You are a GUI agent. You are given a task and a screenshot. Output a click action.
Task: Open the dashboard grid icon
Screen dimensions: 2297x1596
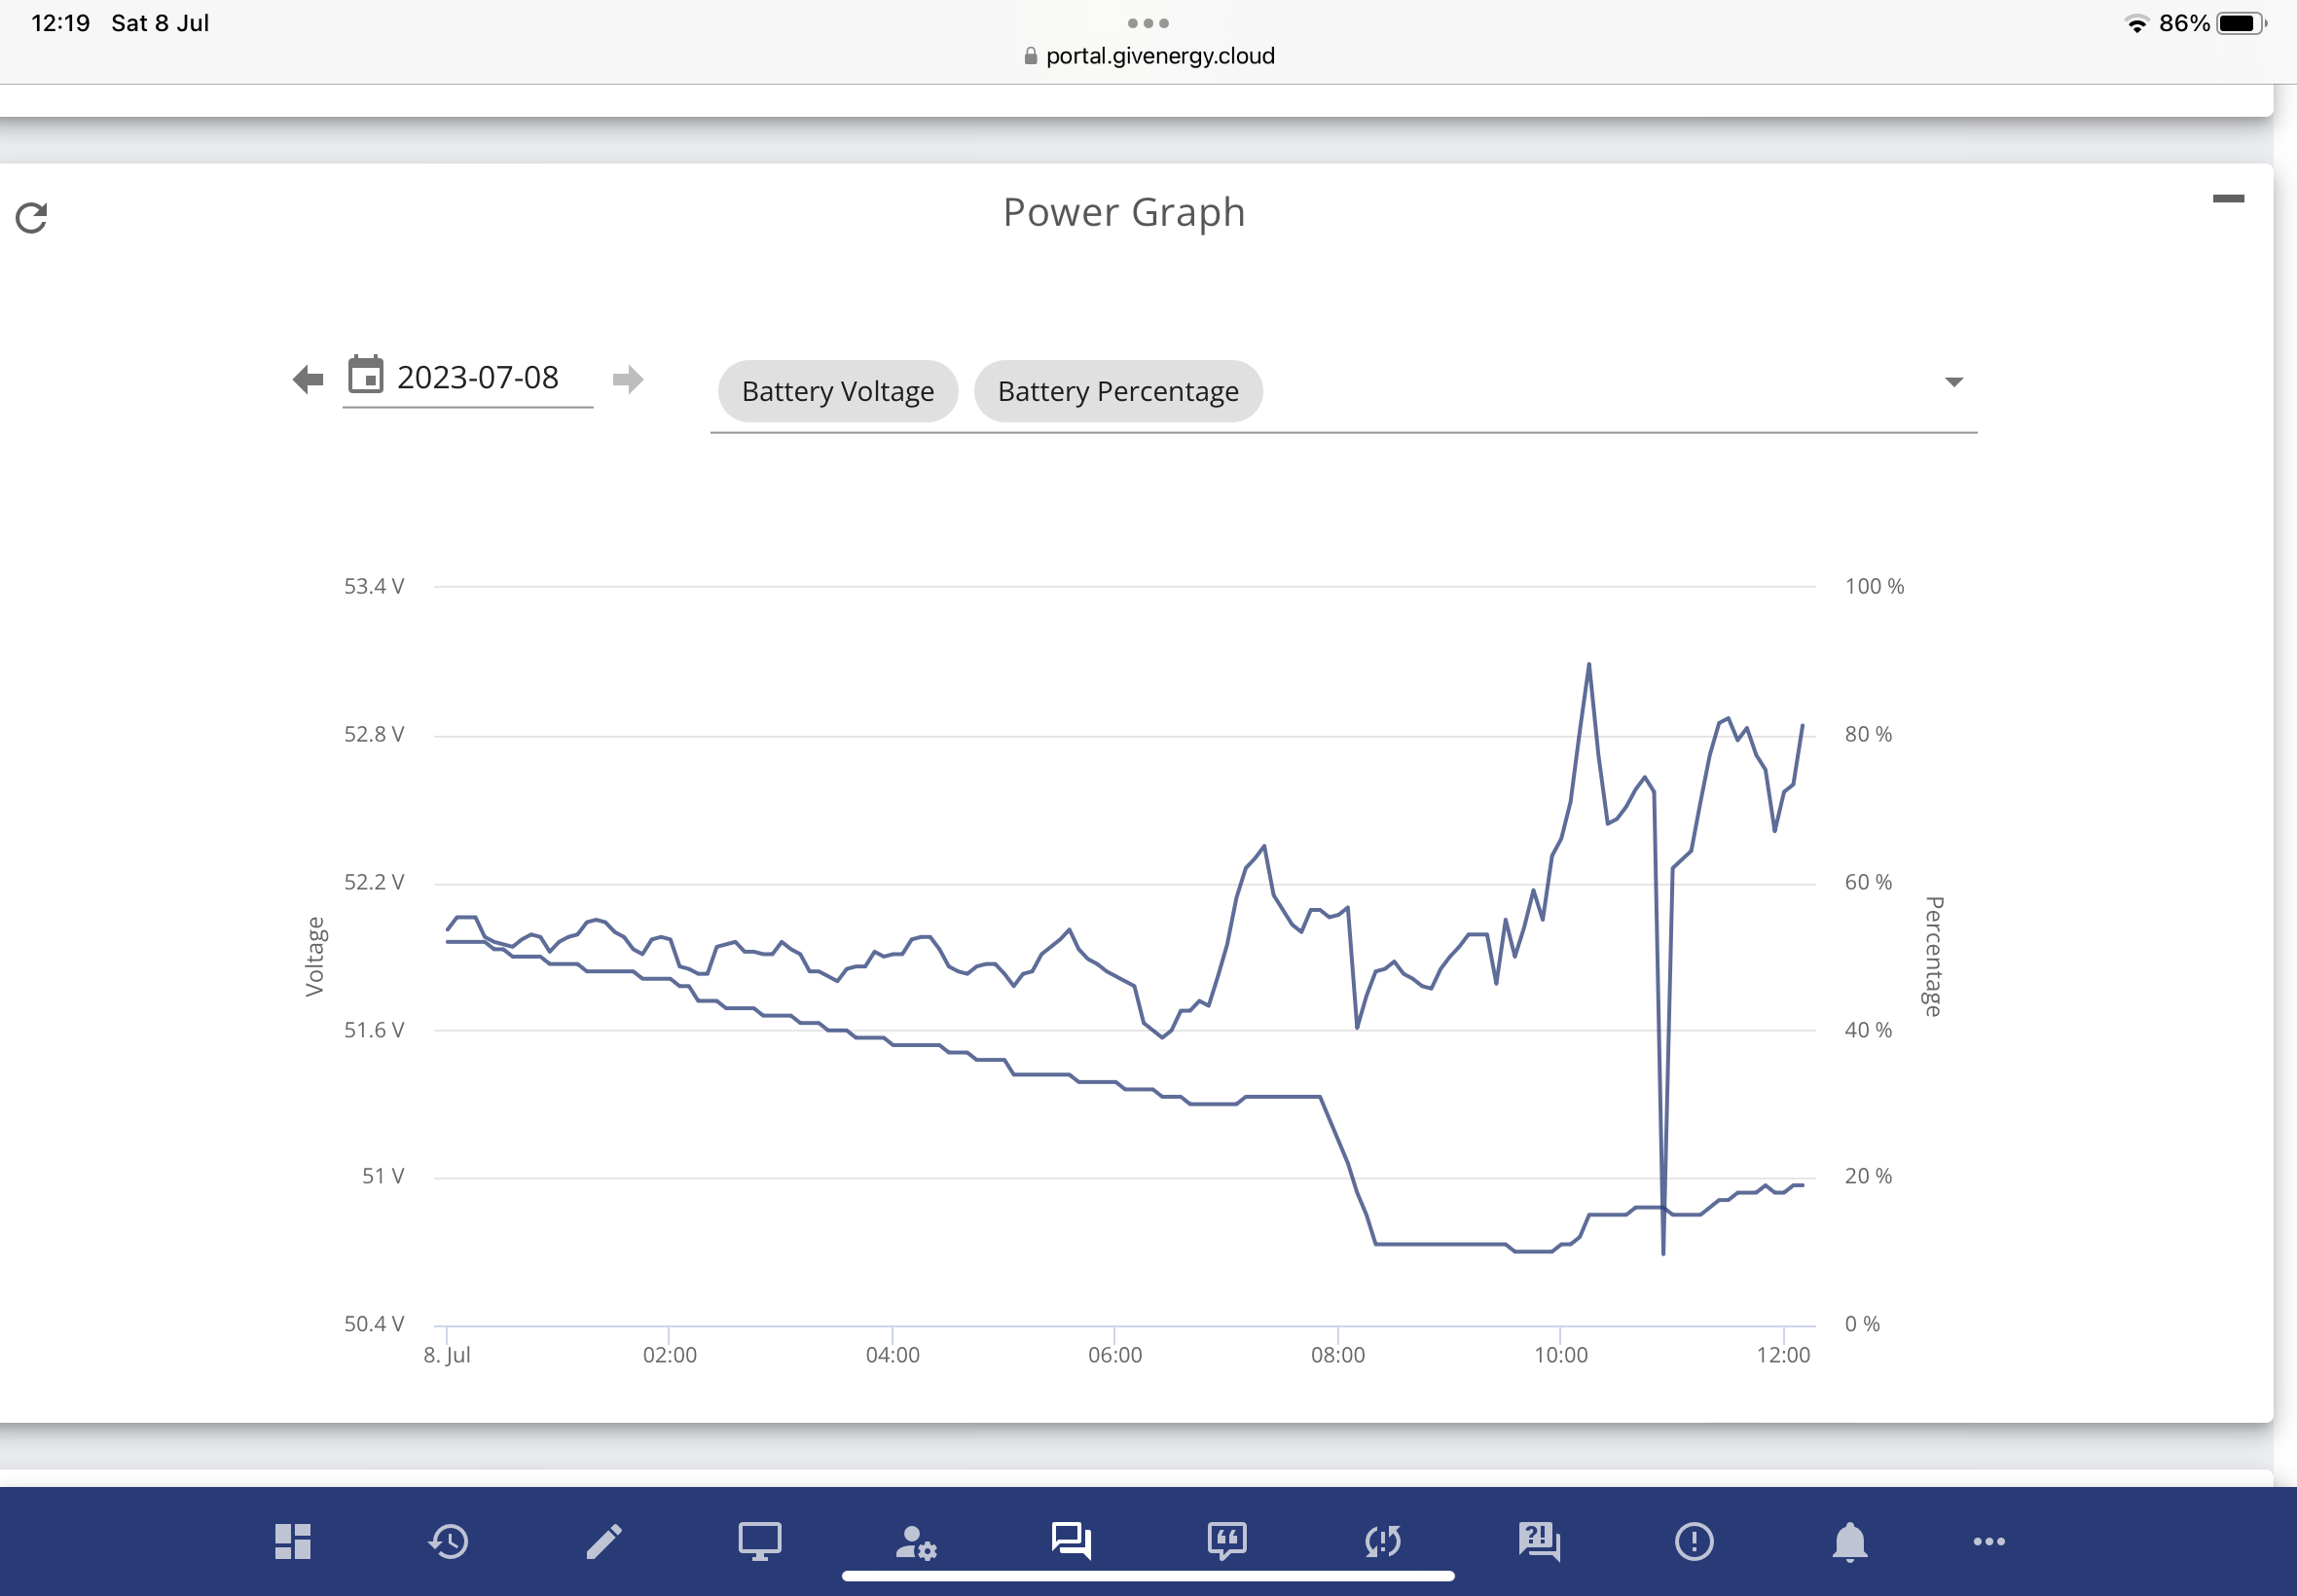click(293, 1541)
